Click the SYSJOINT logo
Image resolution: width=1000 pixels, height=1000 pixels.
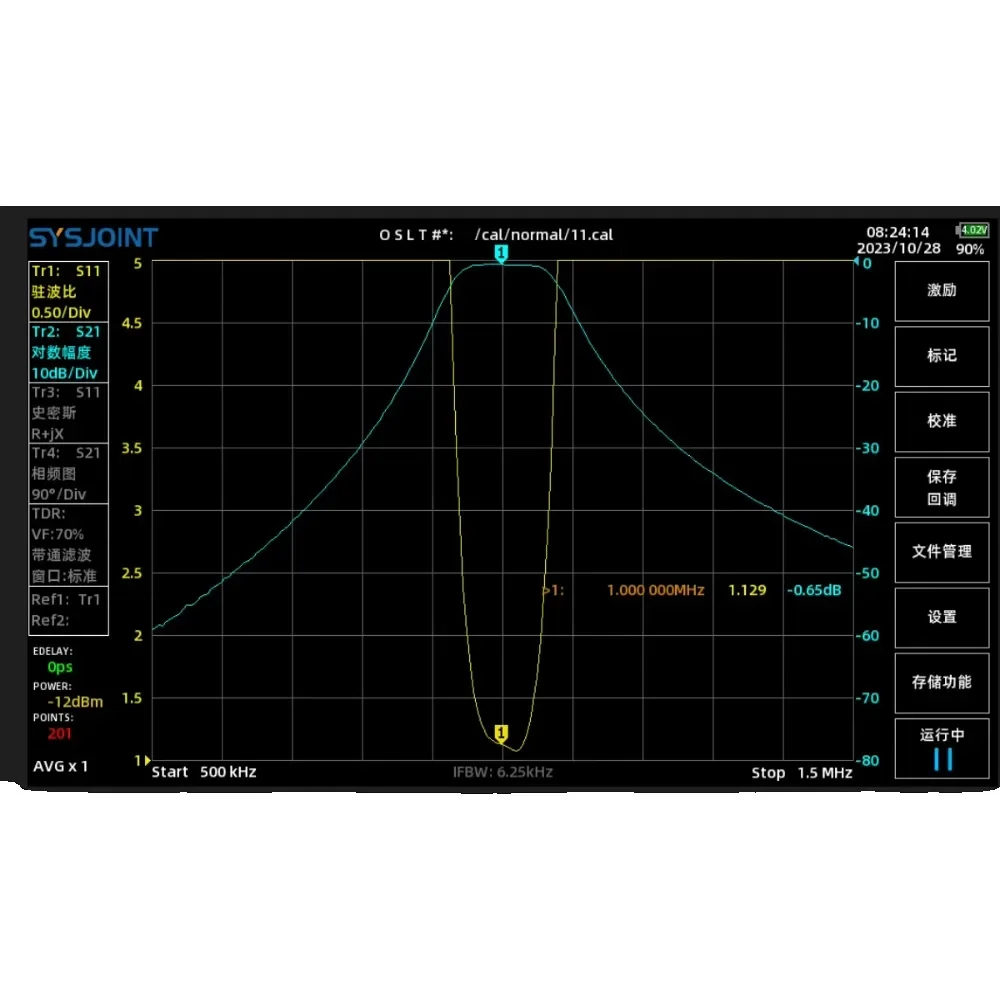[94, 238]
